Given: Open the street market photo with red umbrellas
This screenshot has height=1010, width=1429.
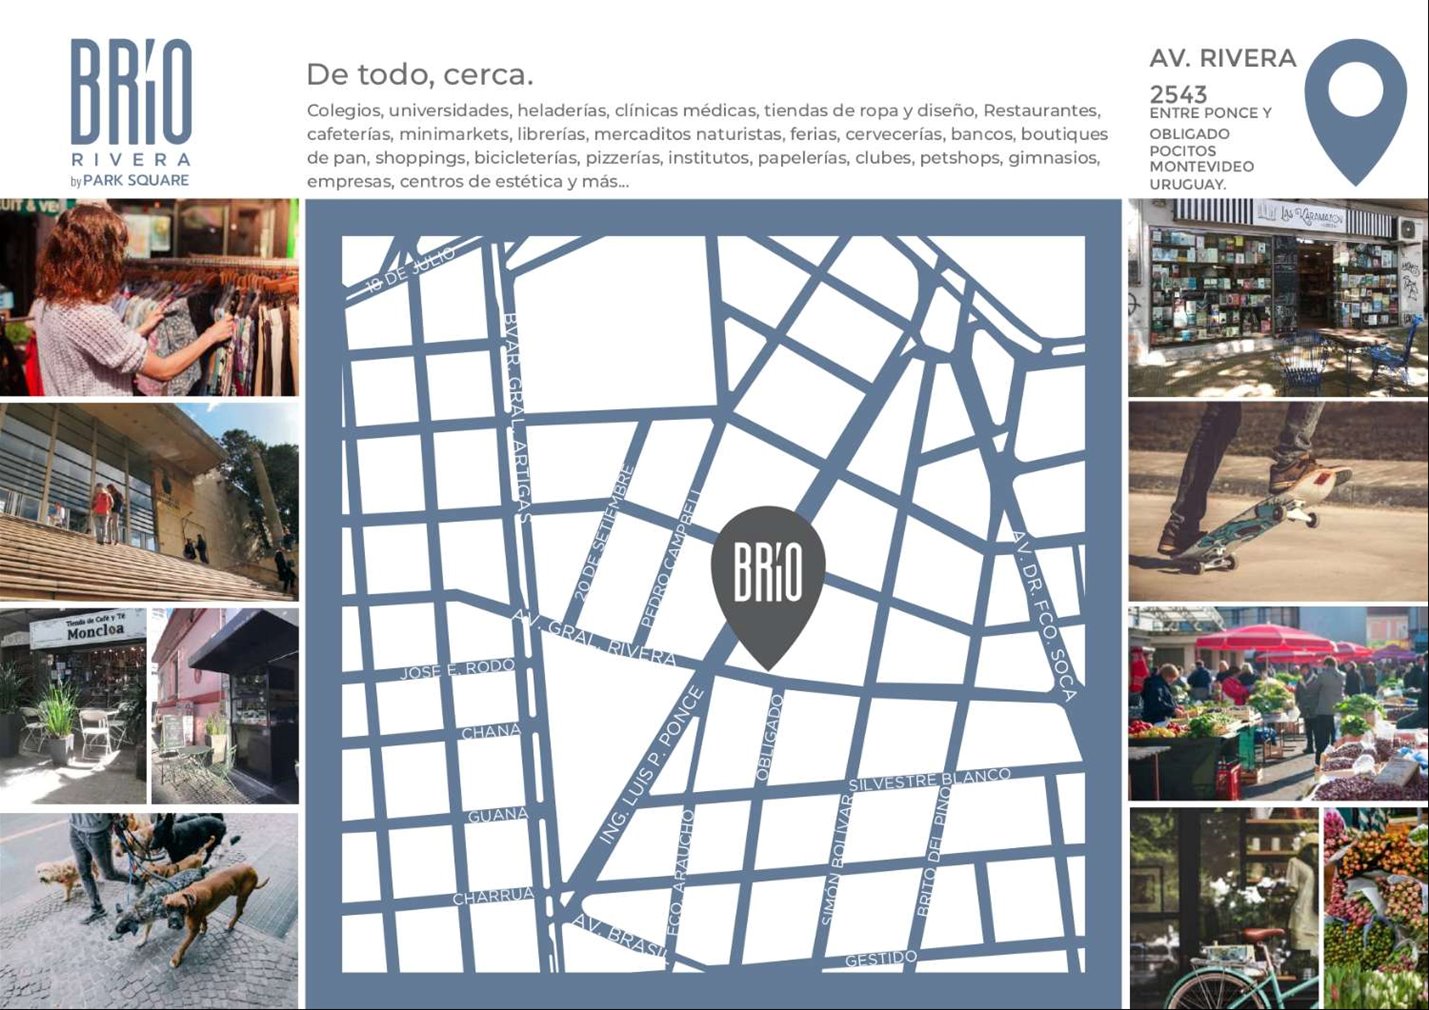Looking at the screenshot, I should point(1277,703).
